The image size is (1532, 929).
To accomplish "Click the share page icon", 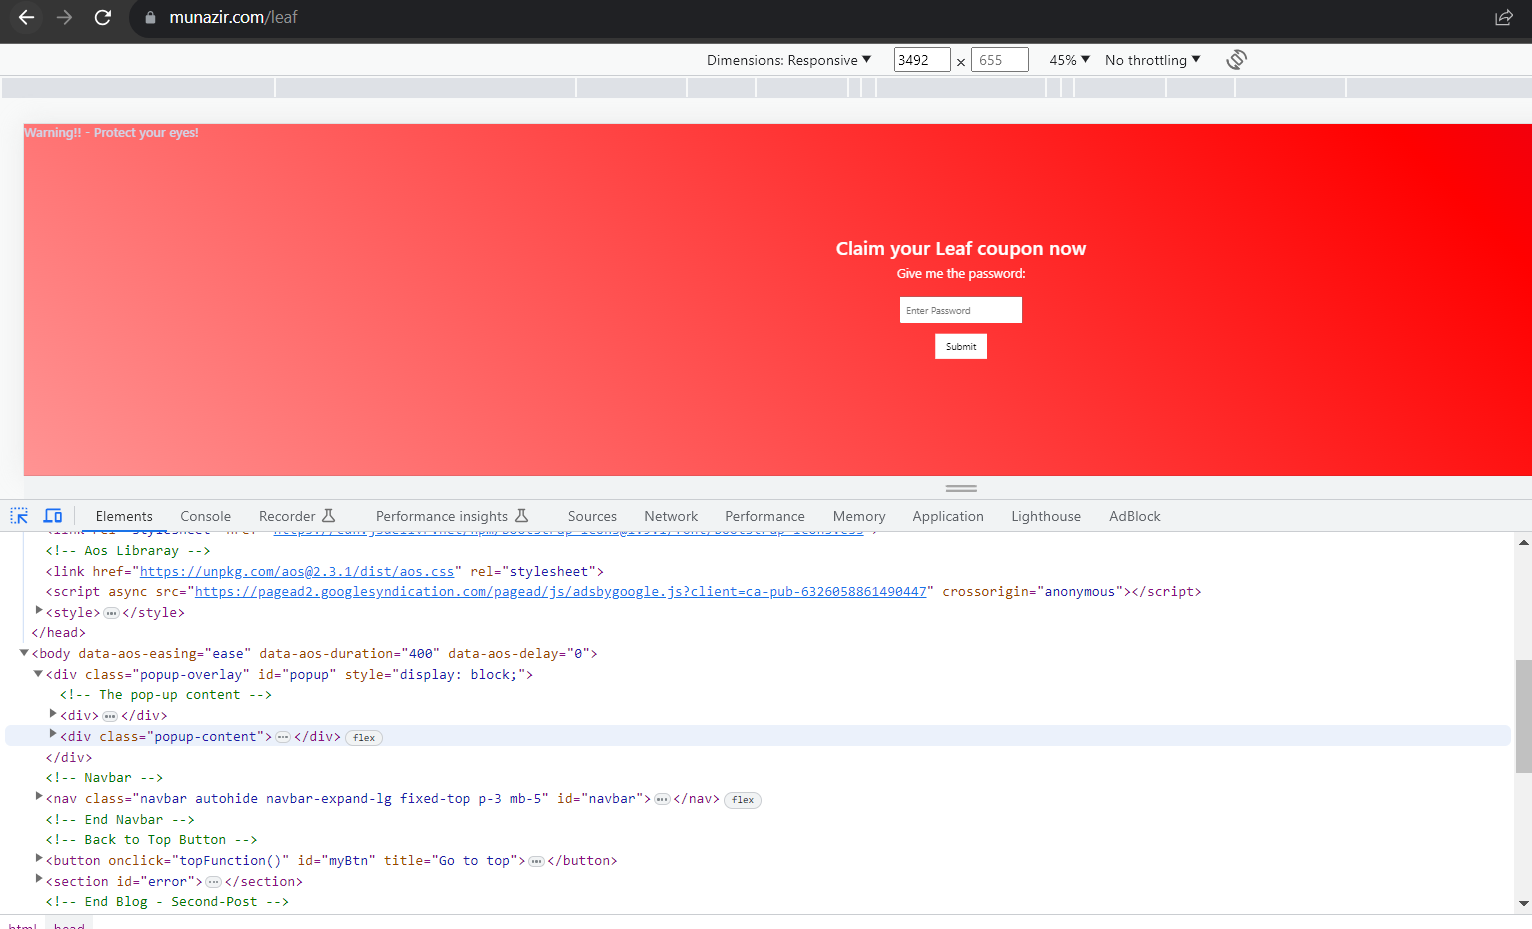I will coord(1504,17).
